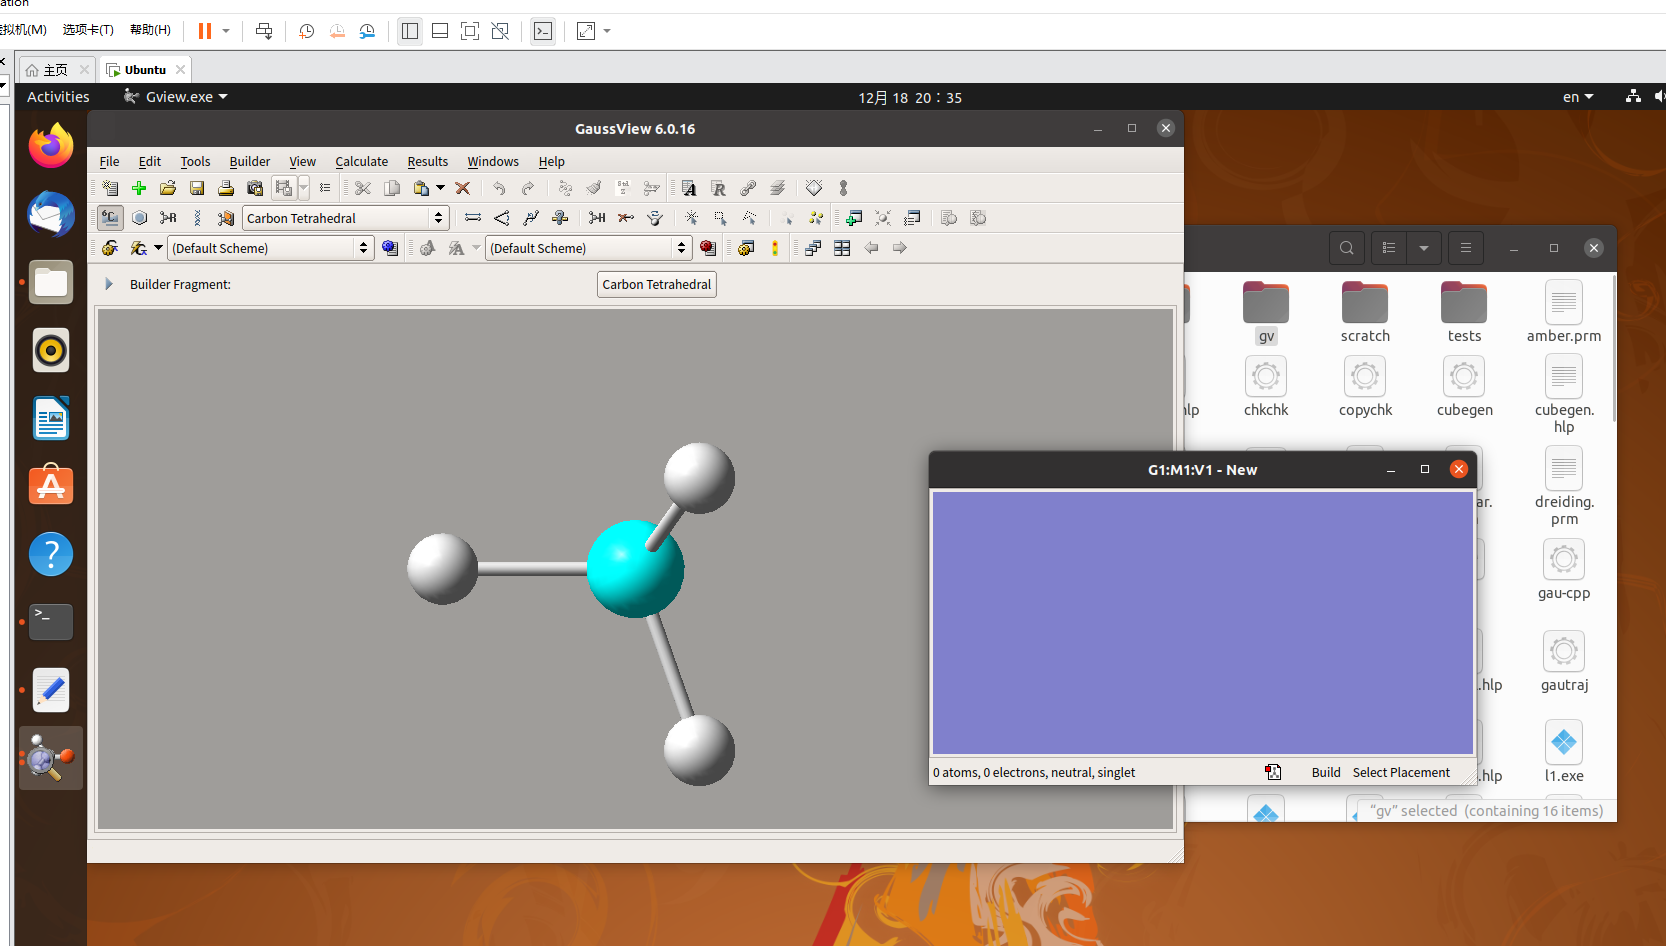Launch Firefox from the dock
The image size is (1666, 946).
(50, 145)
